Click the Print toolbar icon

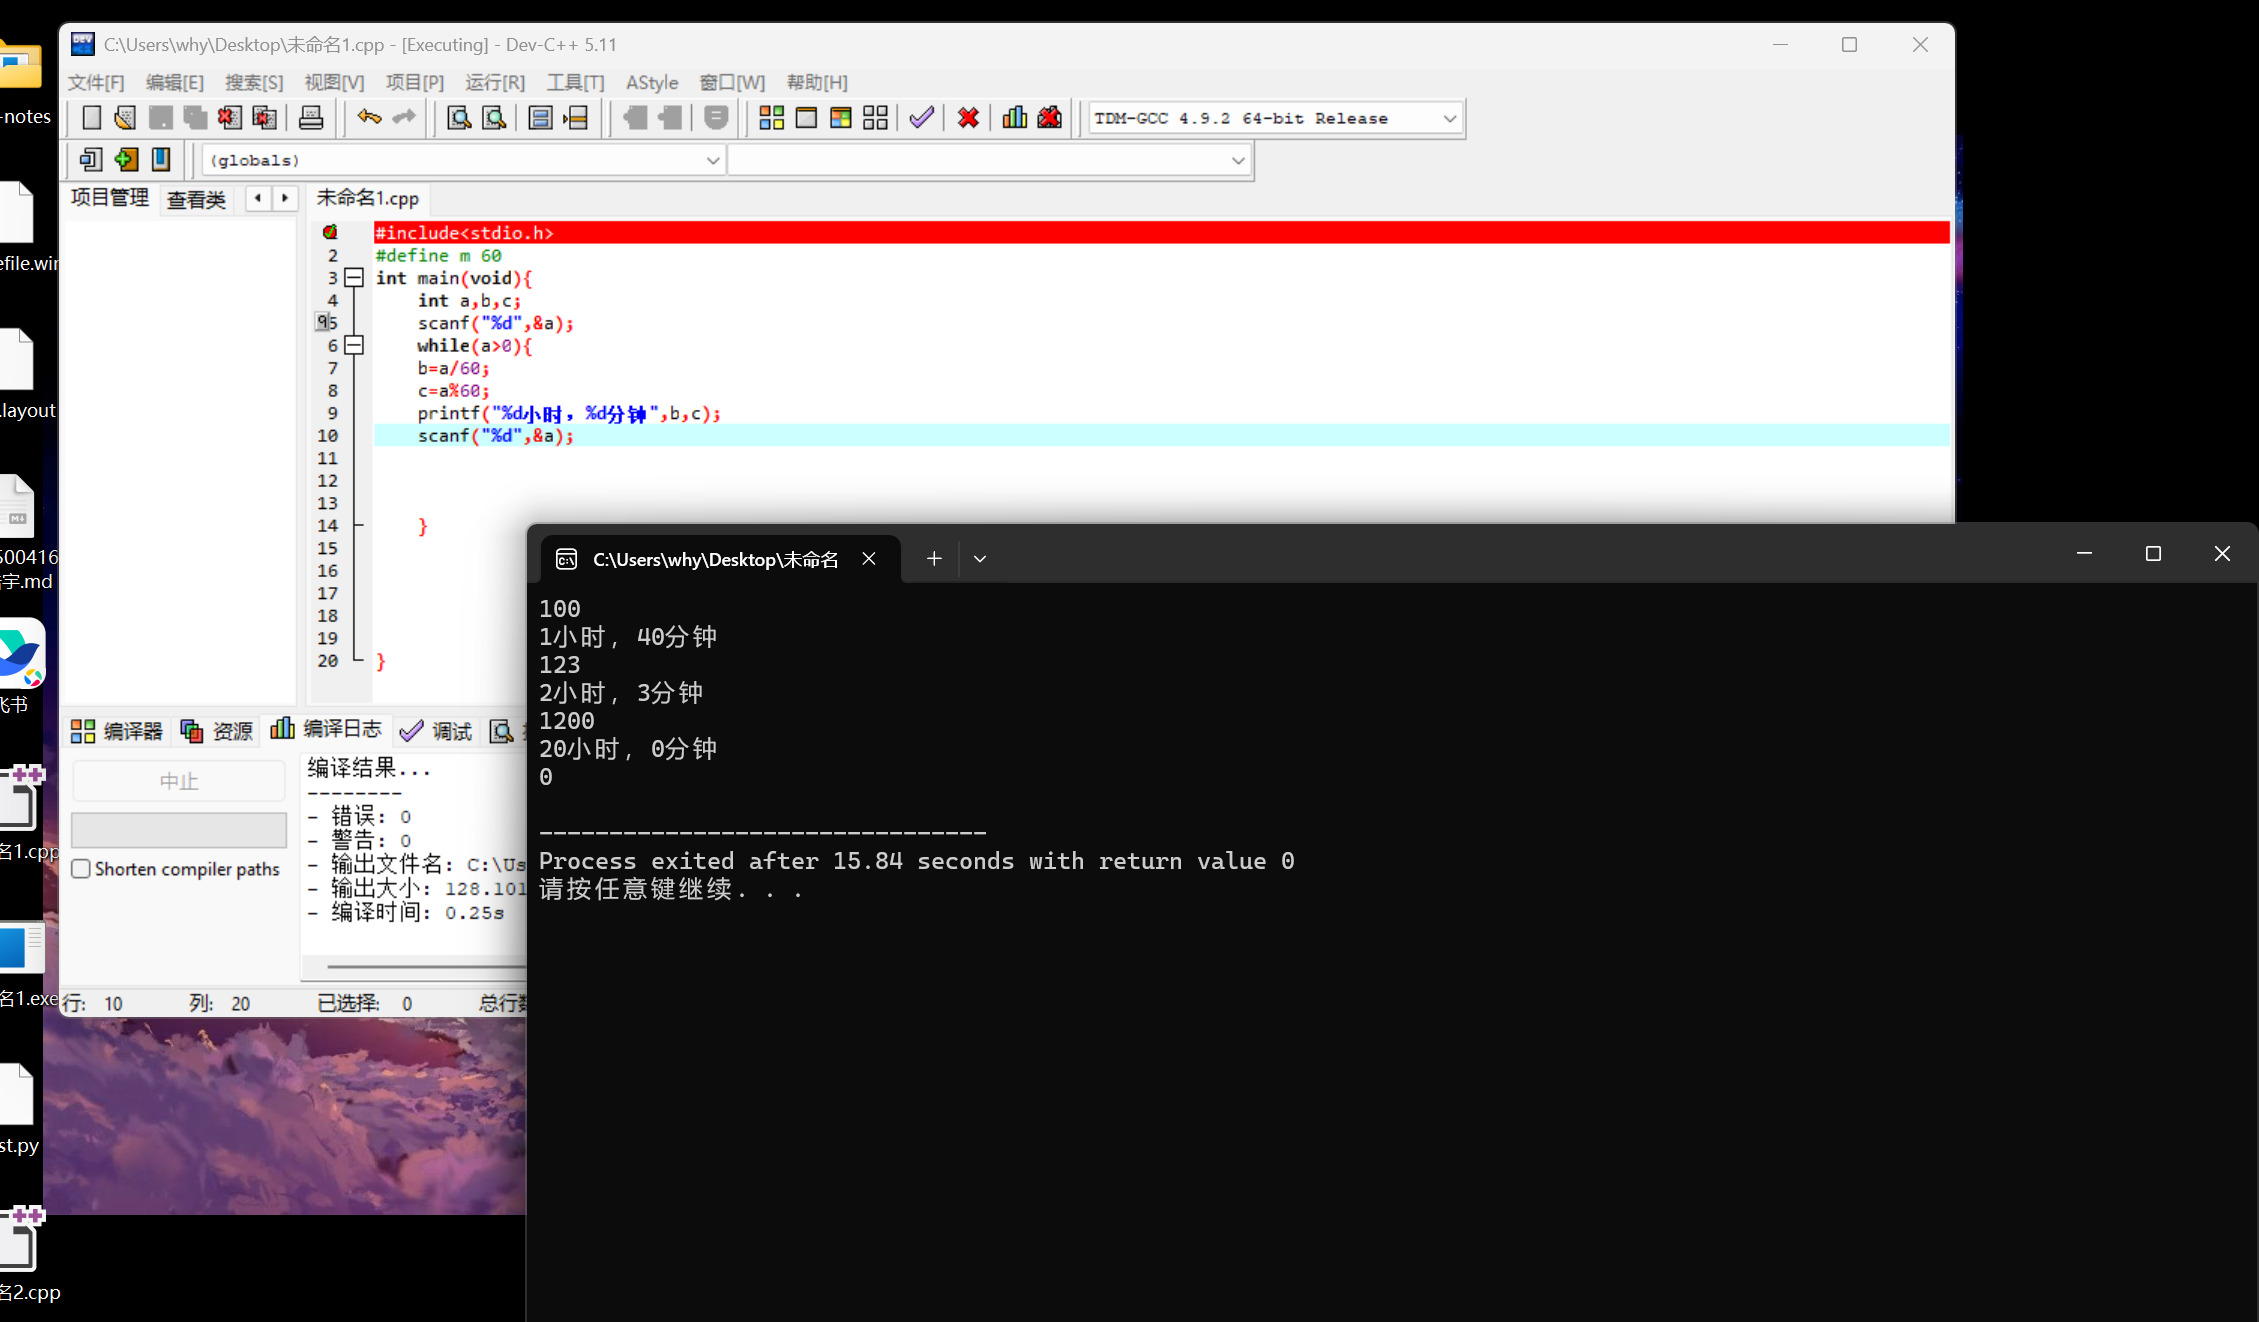click(x=311, y=118)
